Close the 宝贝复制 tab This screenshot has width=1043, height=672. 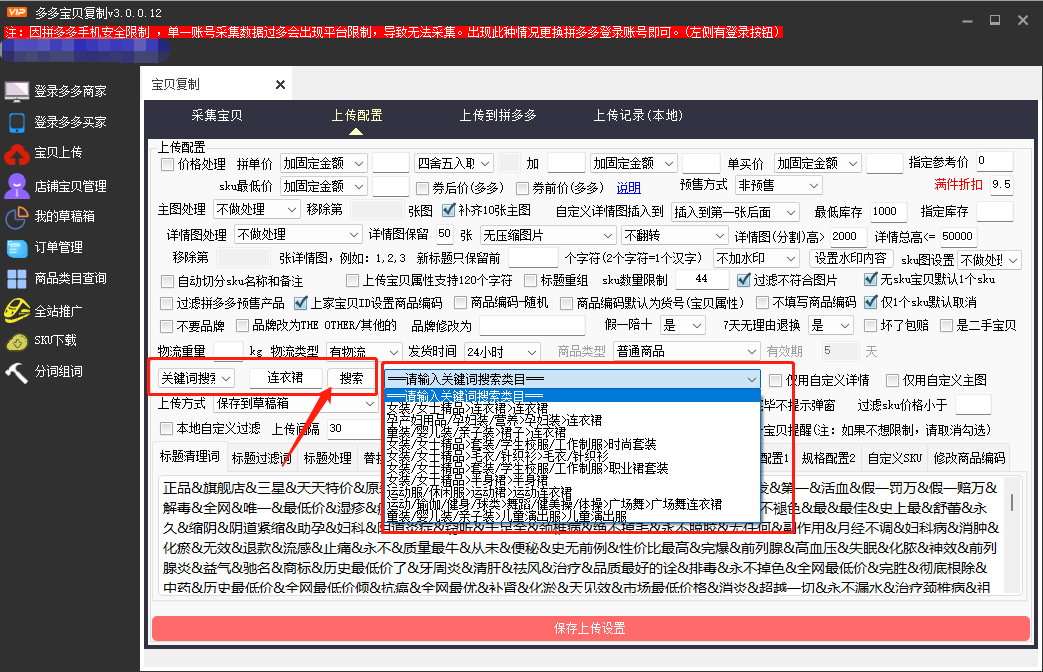(280, 84)
